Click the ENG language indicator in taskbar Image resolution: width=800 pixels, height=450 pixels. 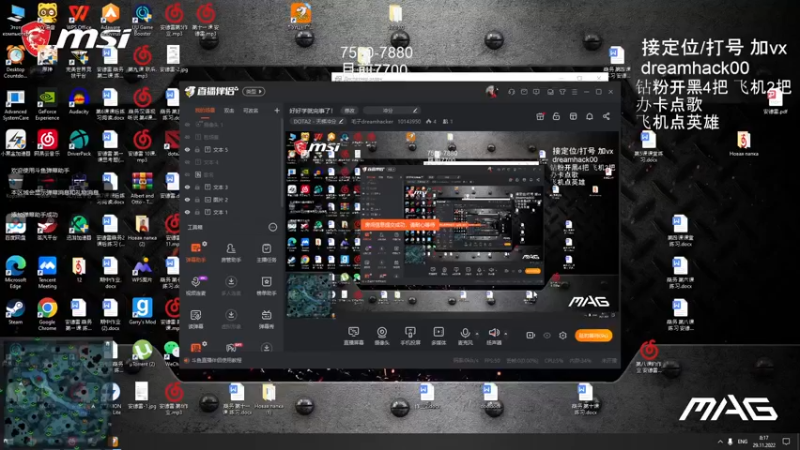[x=742, y=441]
